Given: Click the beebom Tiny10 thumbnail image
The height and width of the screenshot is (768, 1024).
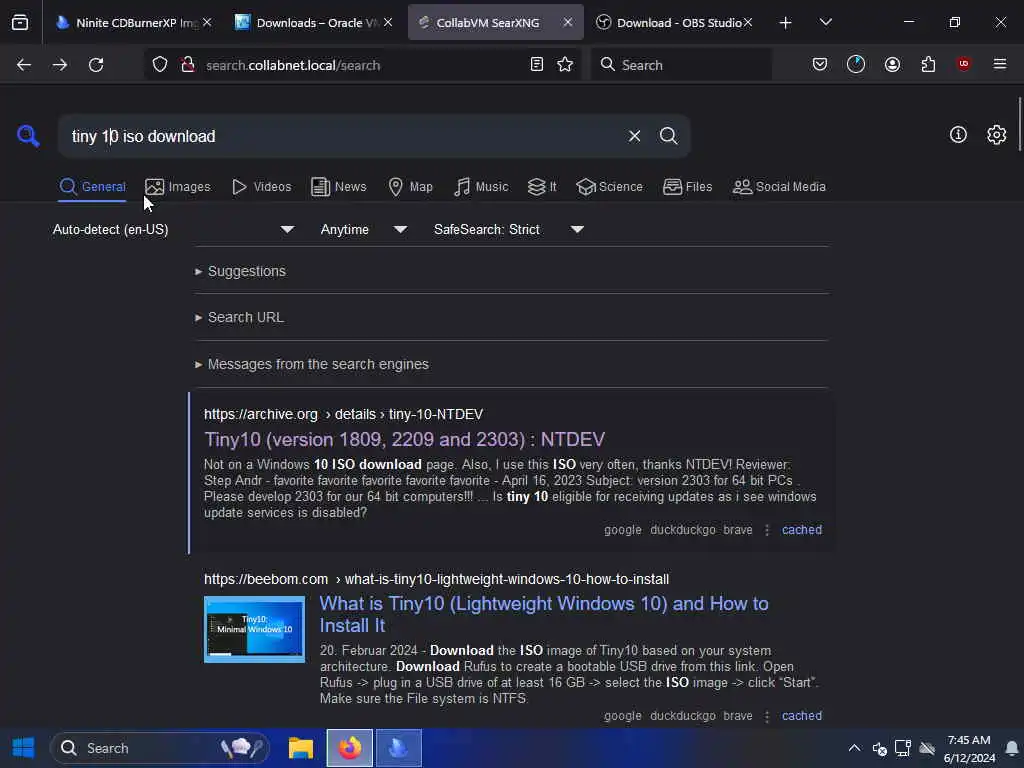Looking at the screenshot, I should (x=254, y=630).
